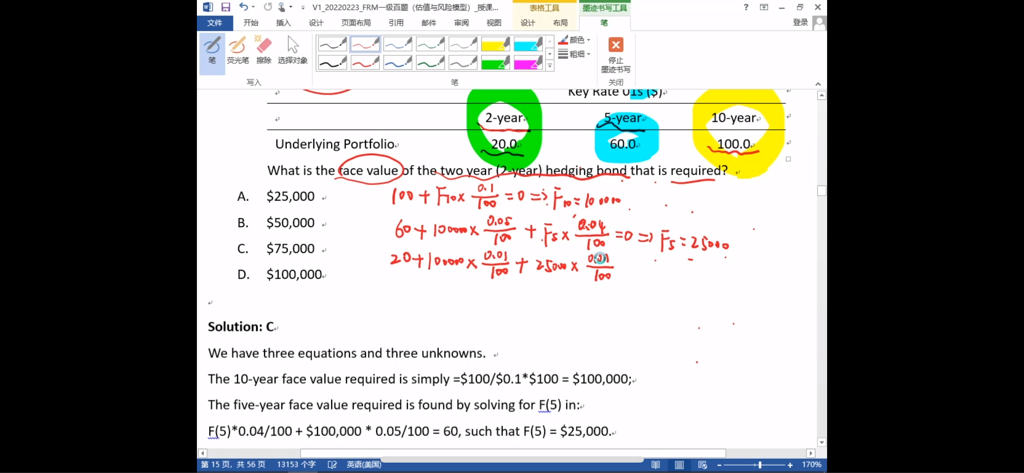Screen dimensions: 1024x473
Task: Choose the Eraser (擦除) tool
Action: pos(264,50)
